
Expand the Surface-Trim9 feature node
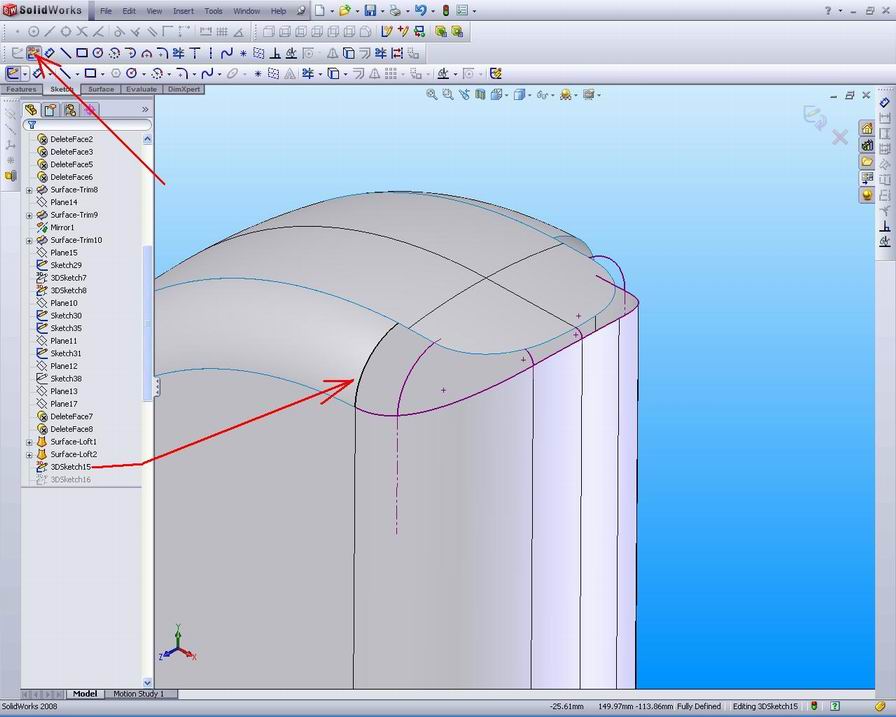click(28, 214)
